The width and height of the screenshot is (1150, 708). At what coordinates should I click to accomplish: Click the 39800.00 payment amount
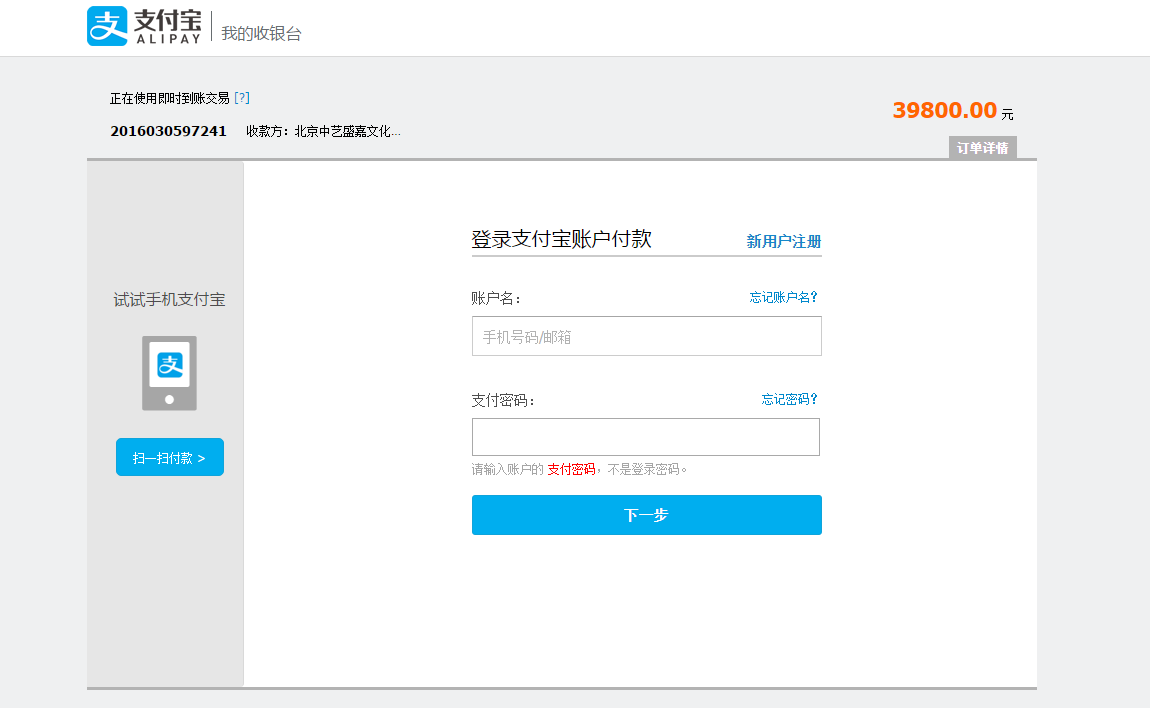(944, 111)
